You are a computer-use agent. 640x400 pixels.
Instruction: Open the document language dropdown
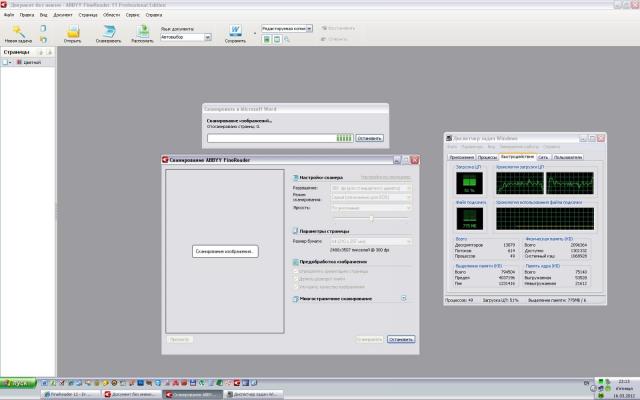208,37
